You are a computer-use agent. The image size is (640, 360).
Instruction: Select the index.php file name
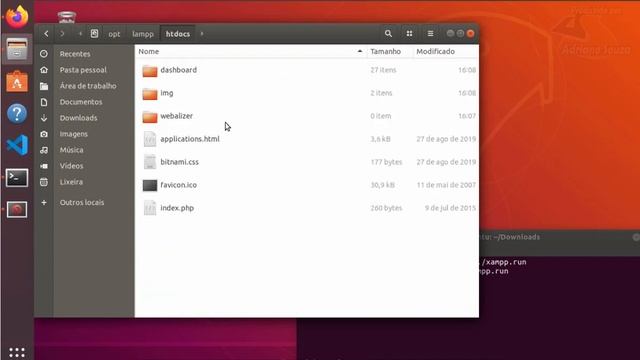tap(177, 208)
